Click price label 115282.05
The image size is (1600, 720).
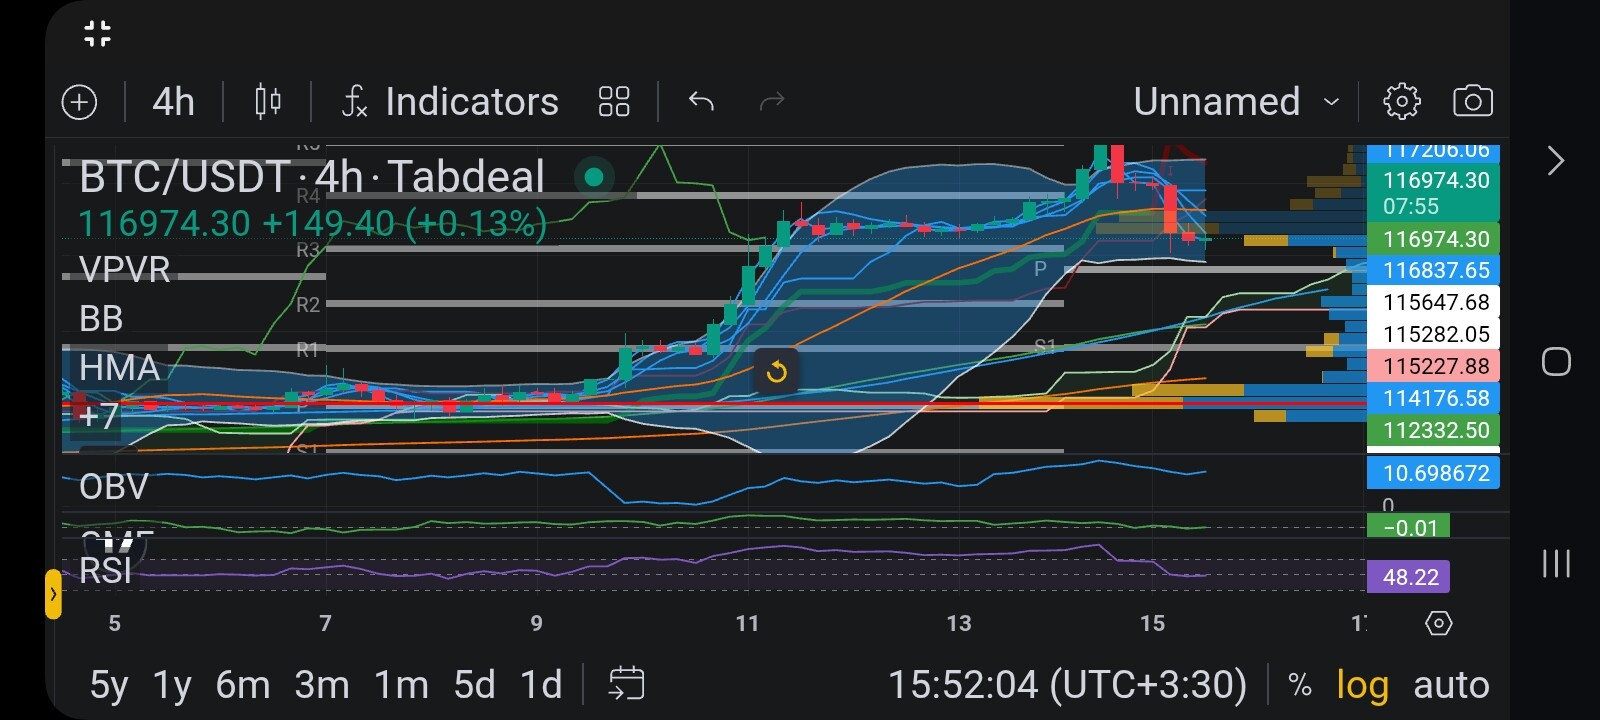[1433, 334]
